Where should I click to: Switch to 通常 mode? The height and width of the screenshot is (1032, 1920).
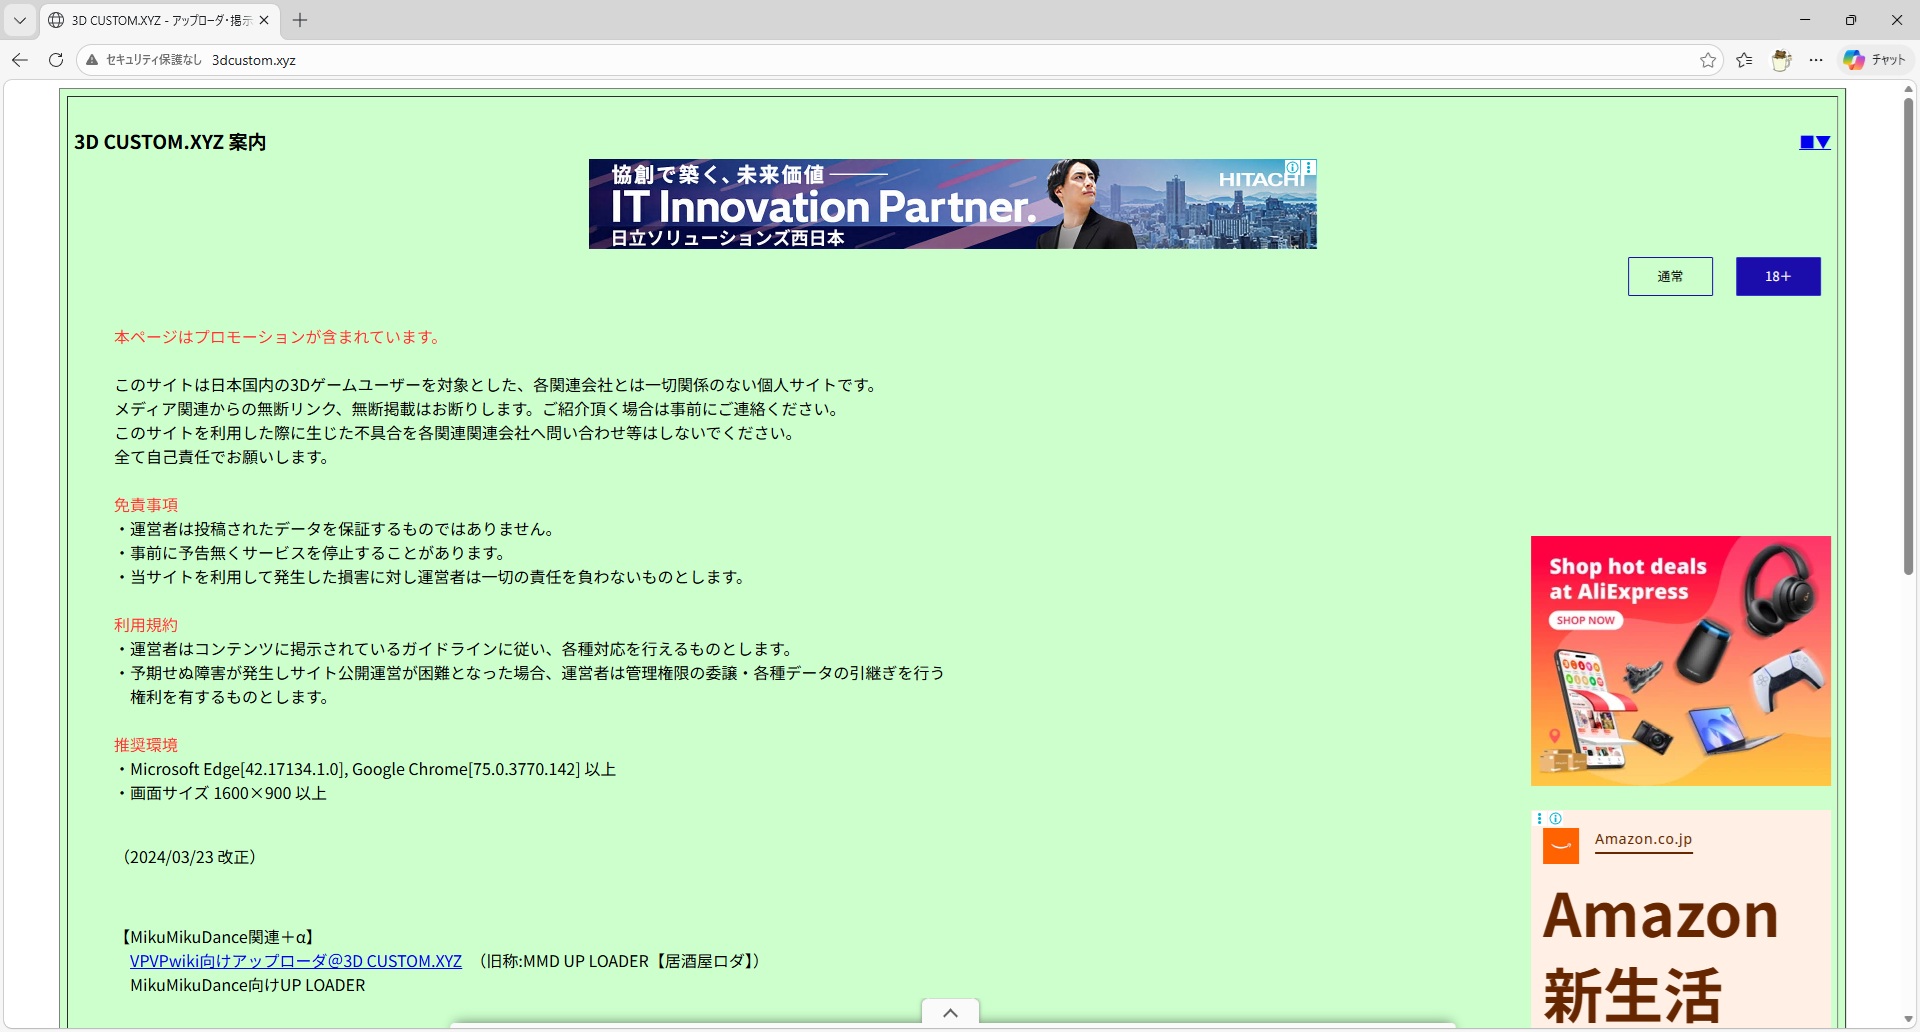tap(1670, 277)
